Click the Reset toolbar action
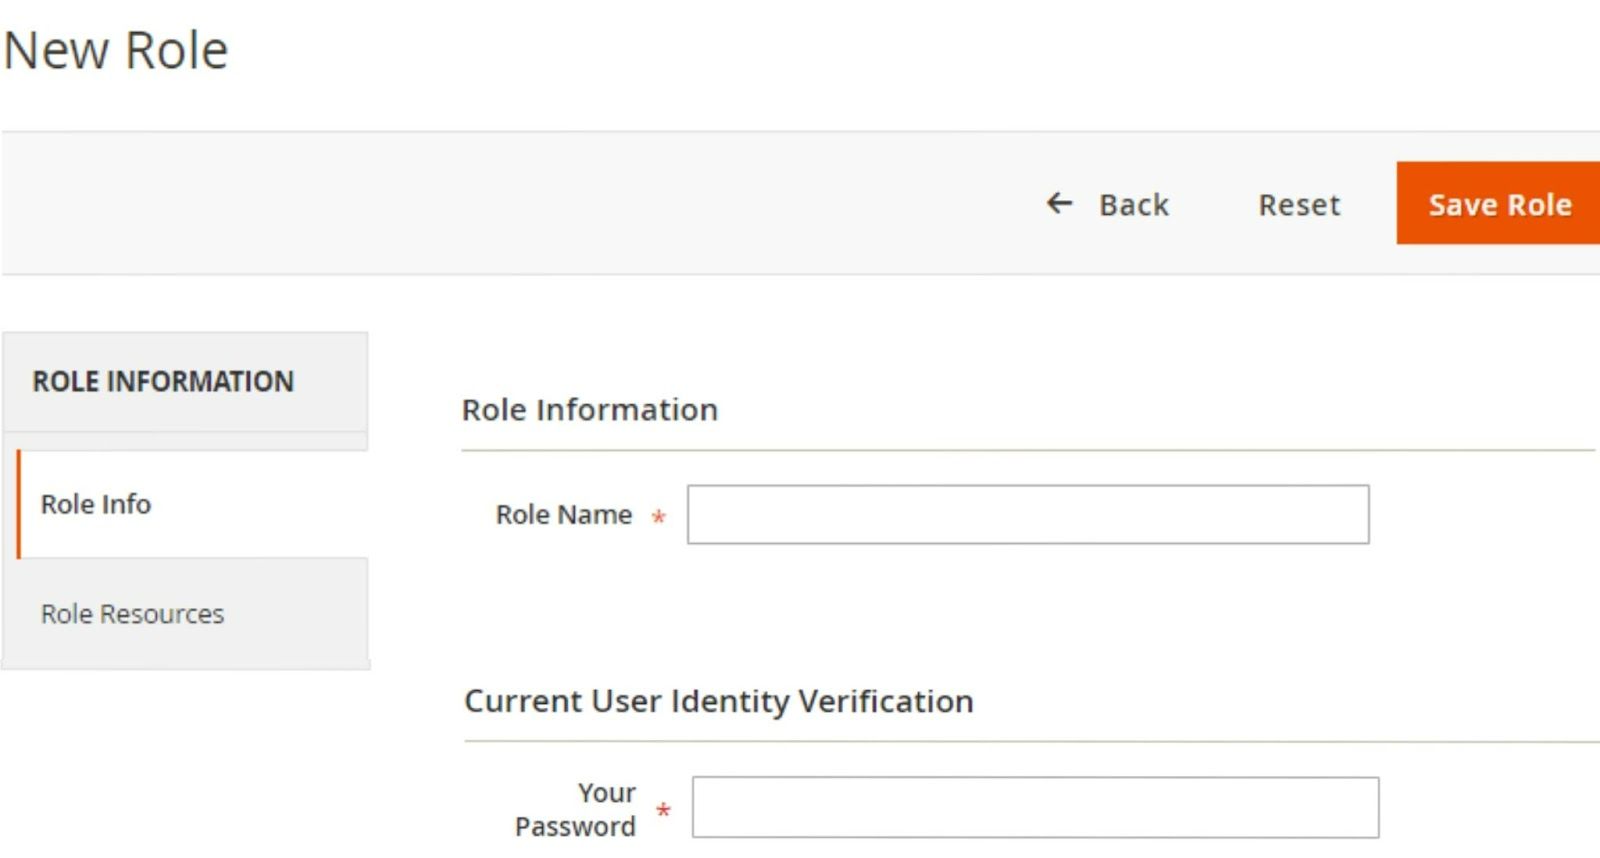This screenshot has height=858, width=1600. (1298, 205)
